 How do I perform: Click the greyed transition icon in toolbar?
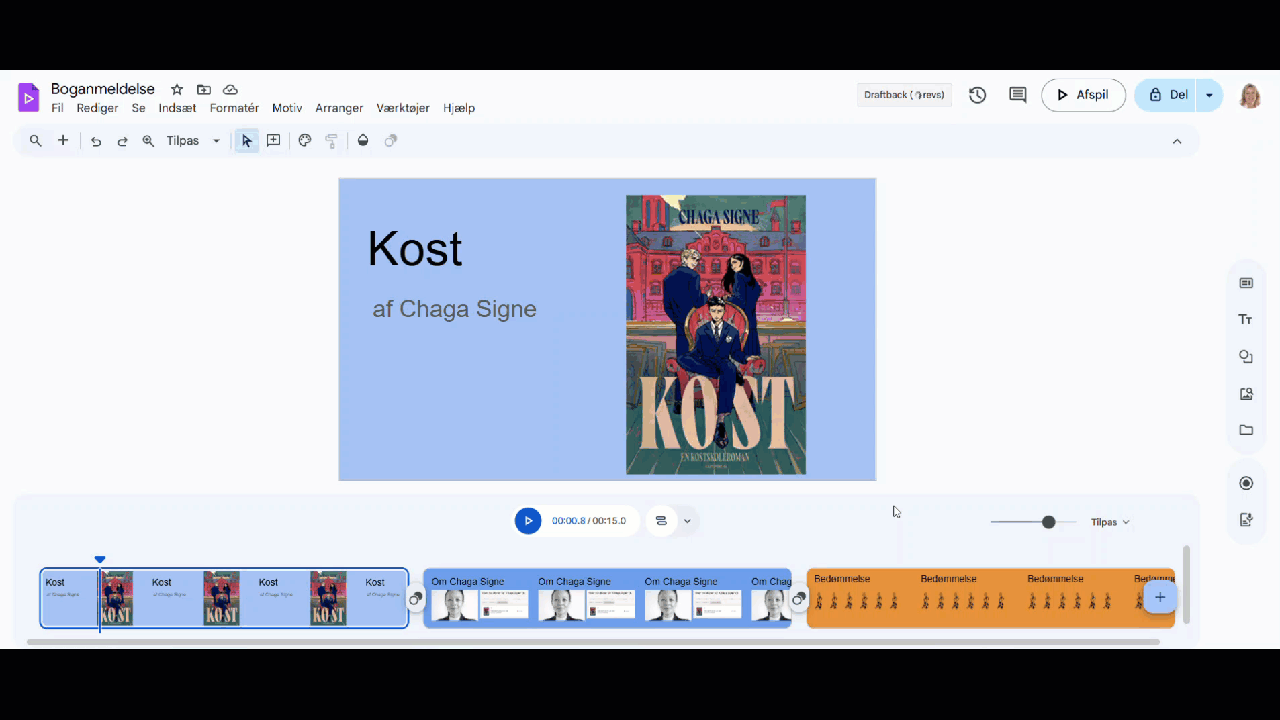[391, 141]
